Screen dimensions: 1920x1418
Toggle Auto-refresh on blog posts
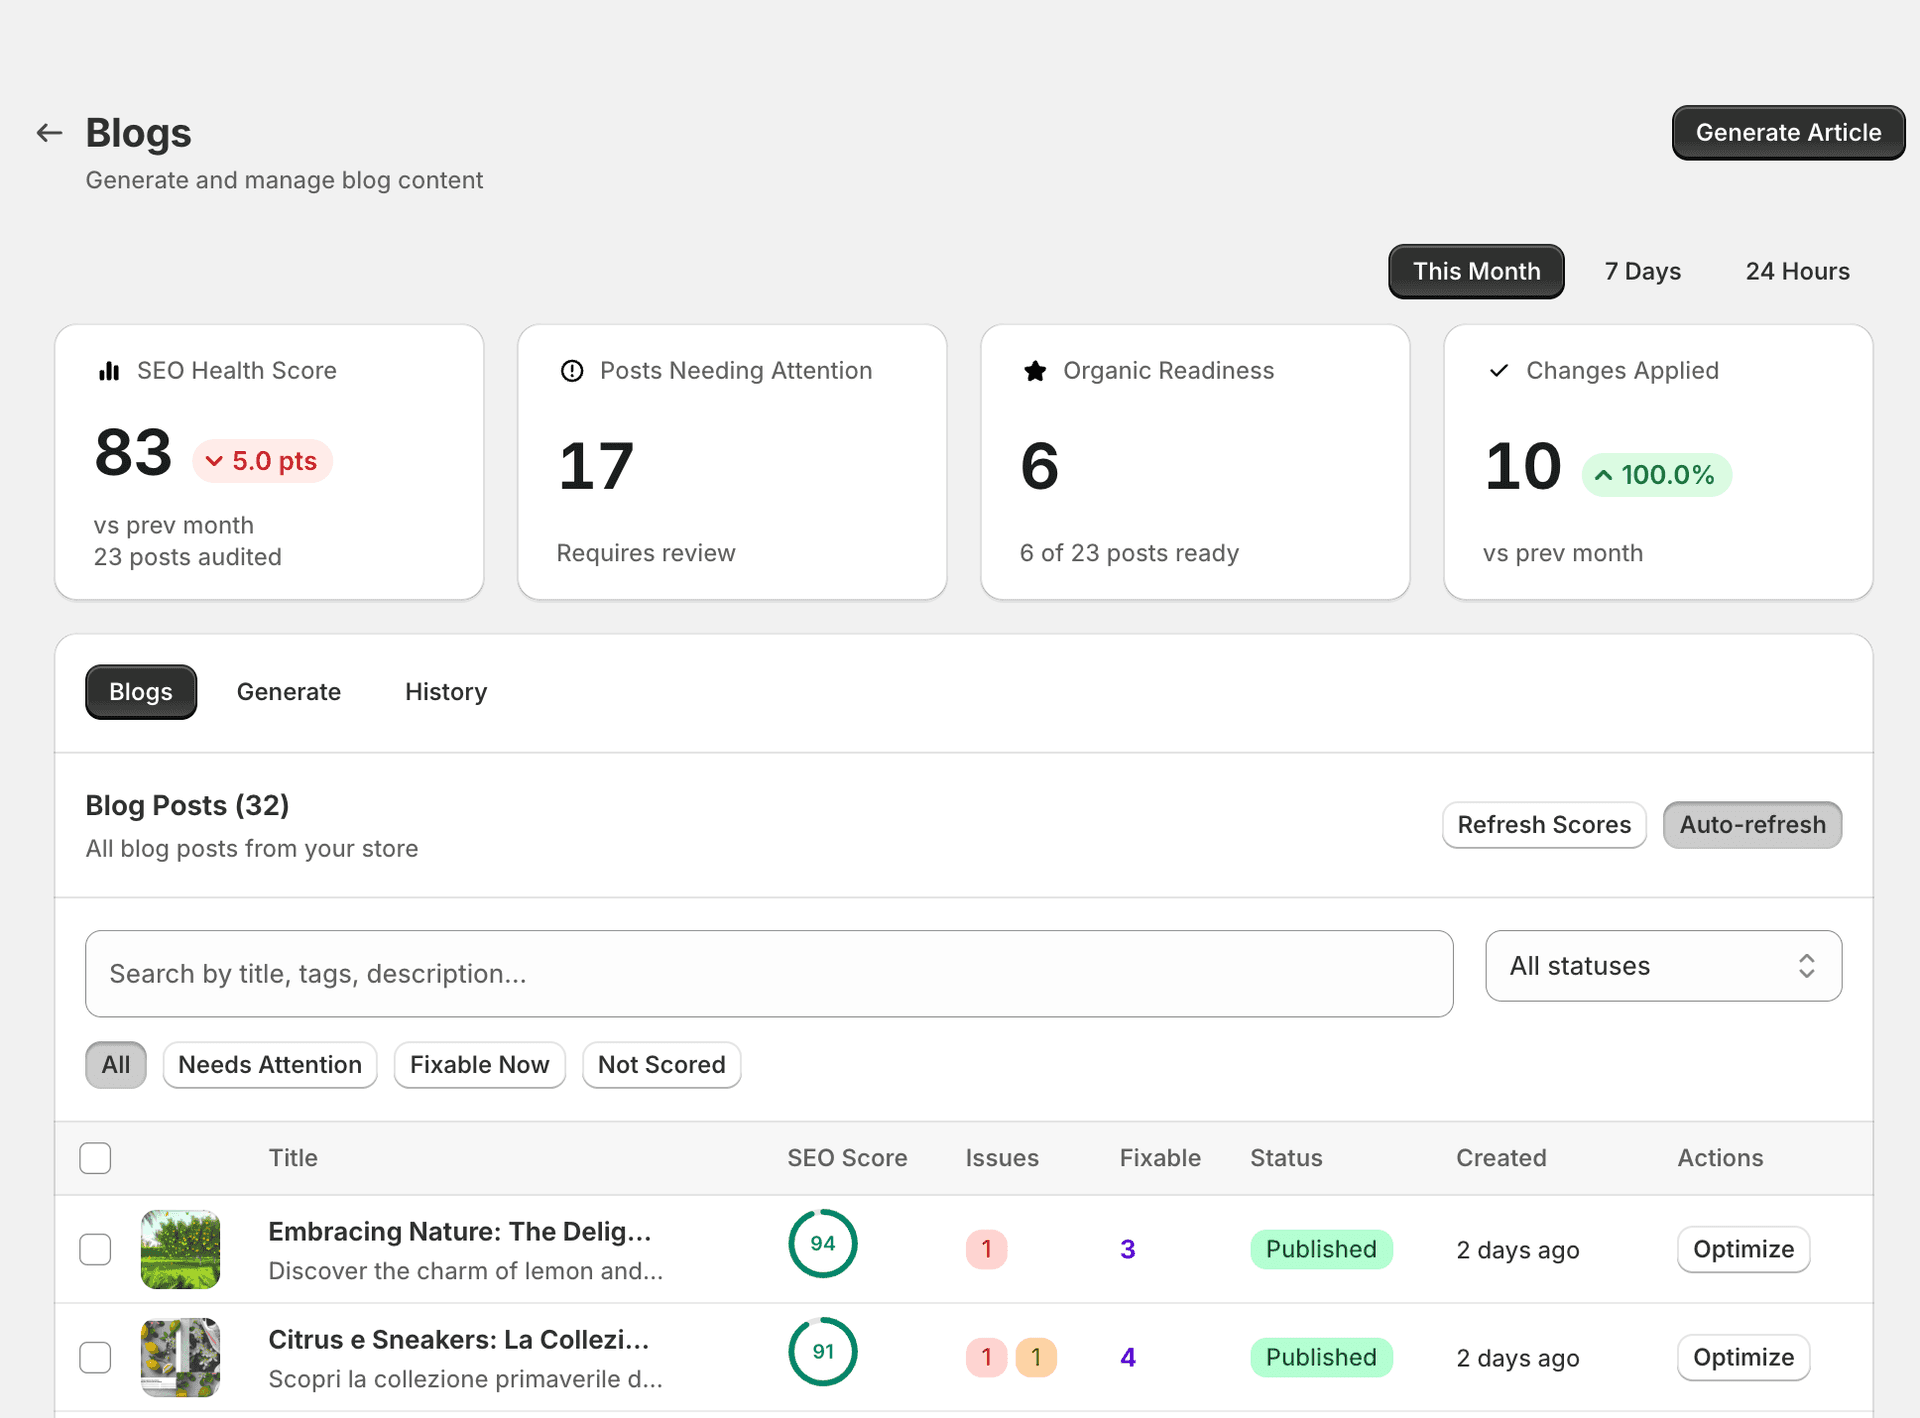click(1752, 825)
